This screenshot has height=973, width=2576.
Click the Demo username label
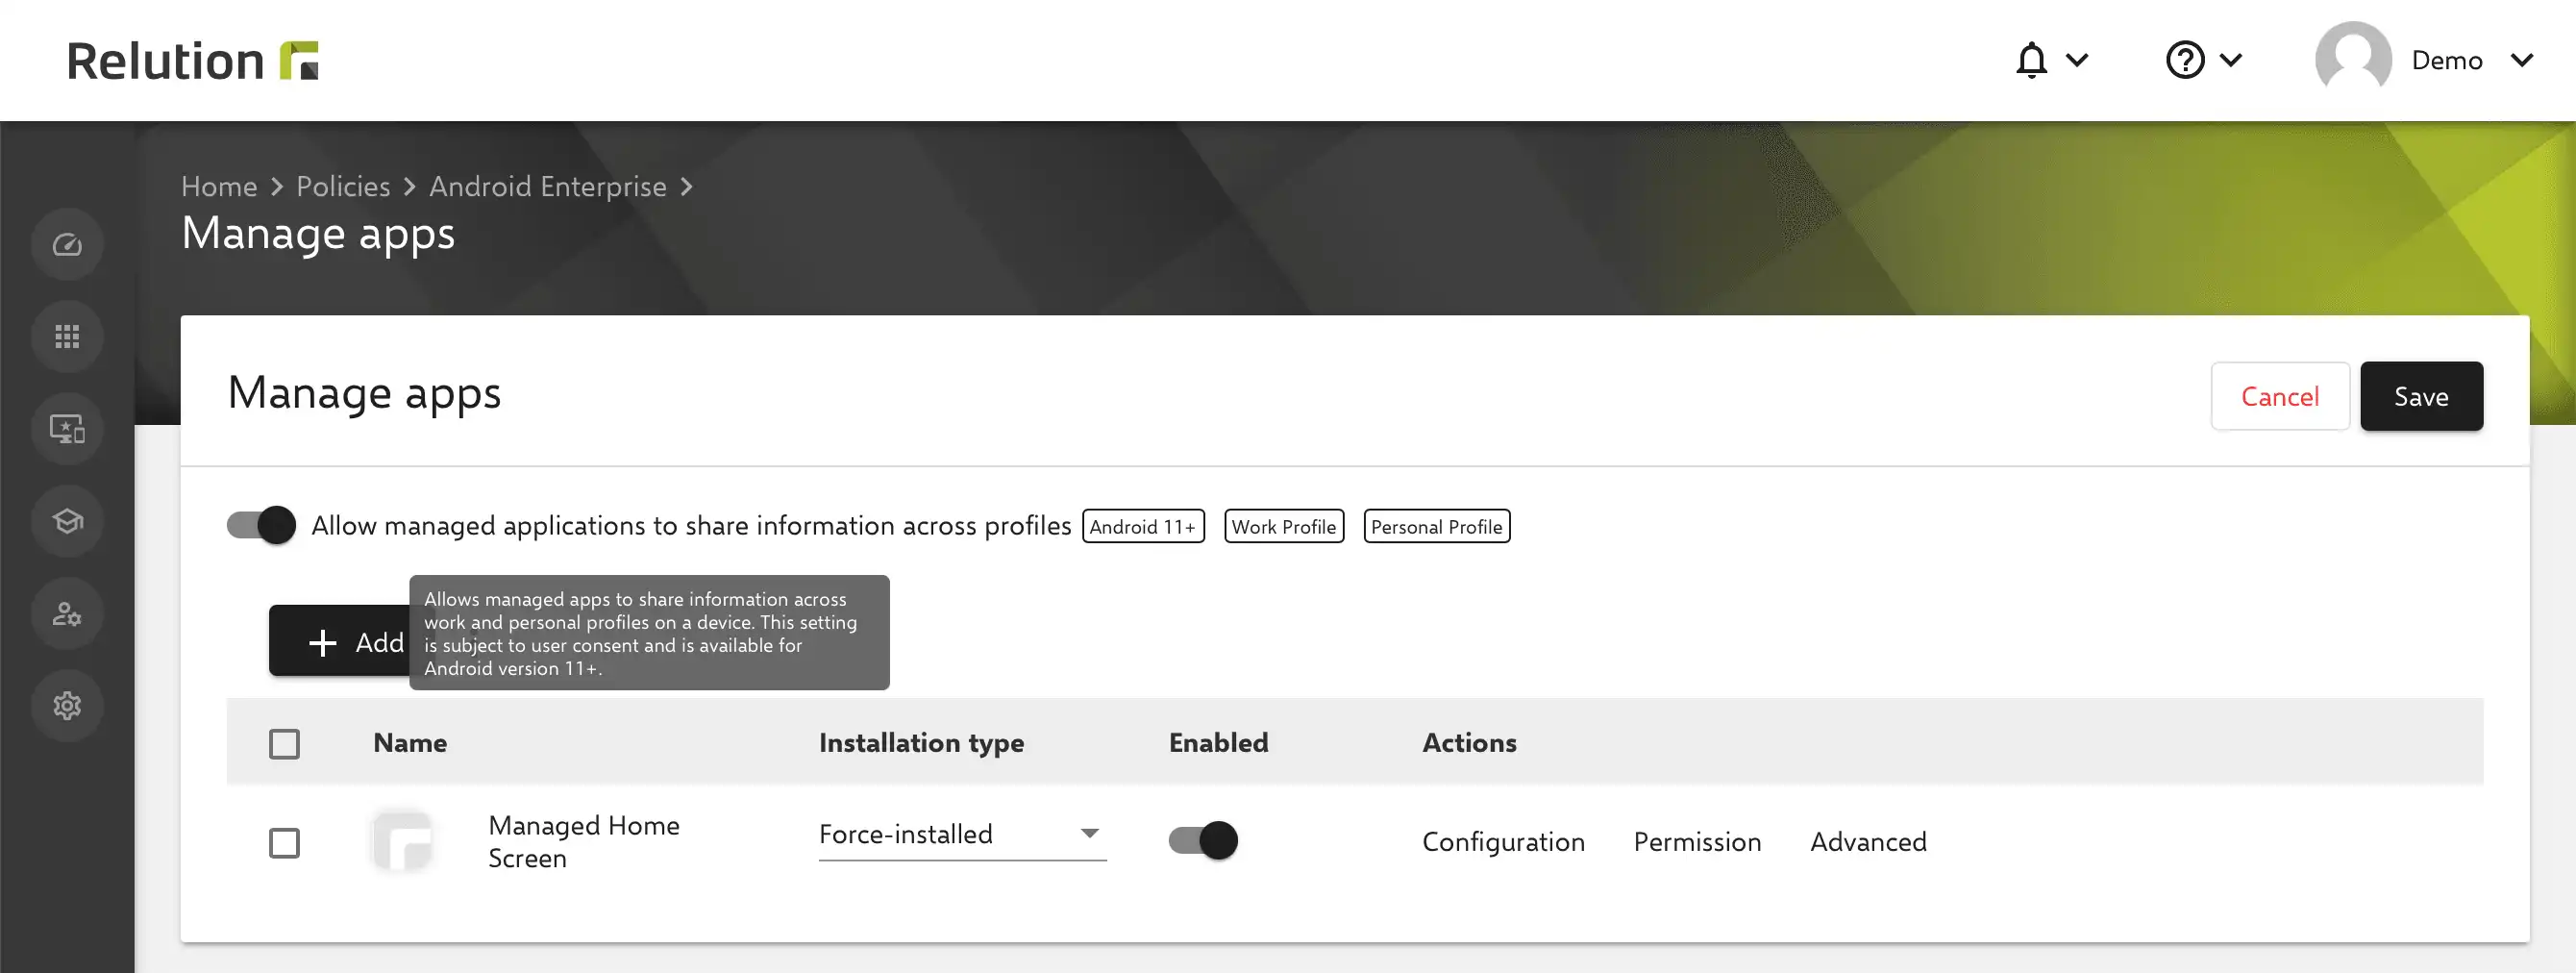pos(2446,60)
